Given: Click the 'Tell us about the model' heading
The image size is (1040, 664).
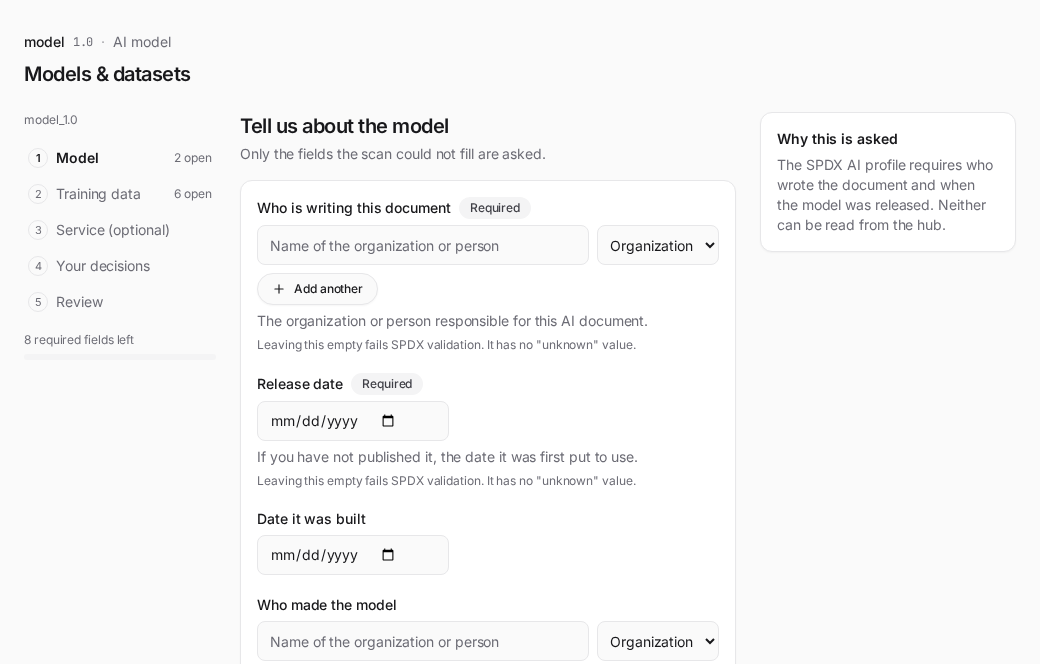Looking at the screenshot, I should tap(344, 126).
